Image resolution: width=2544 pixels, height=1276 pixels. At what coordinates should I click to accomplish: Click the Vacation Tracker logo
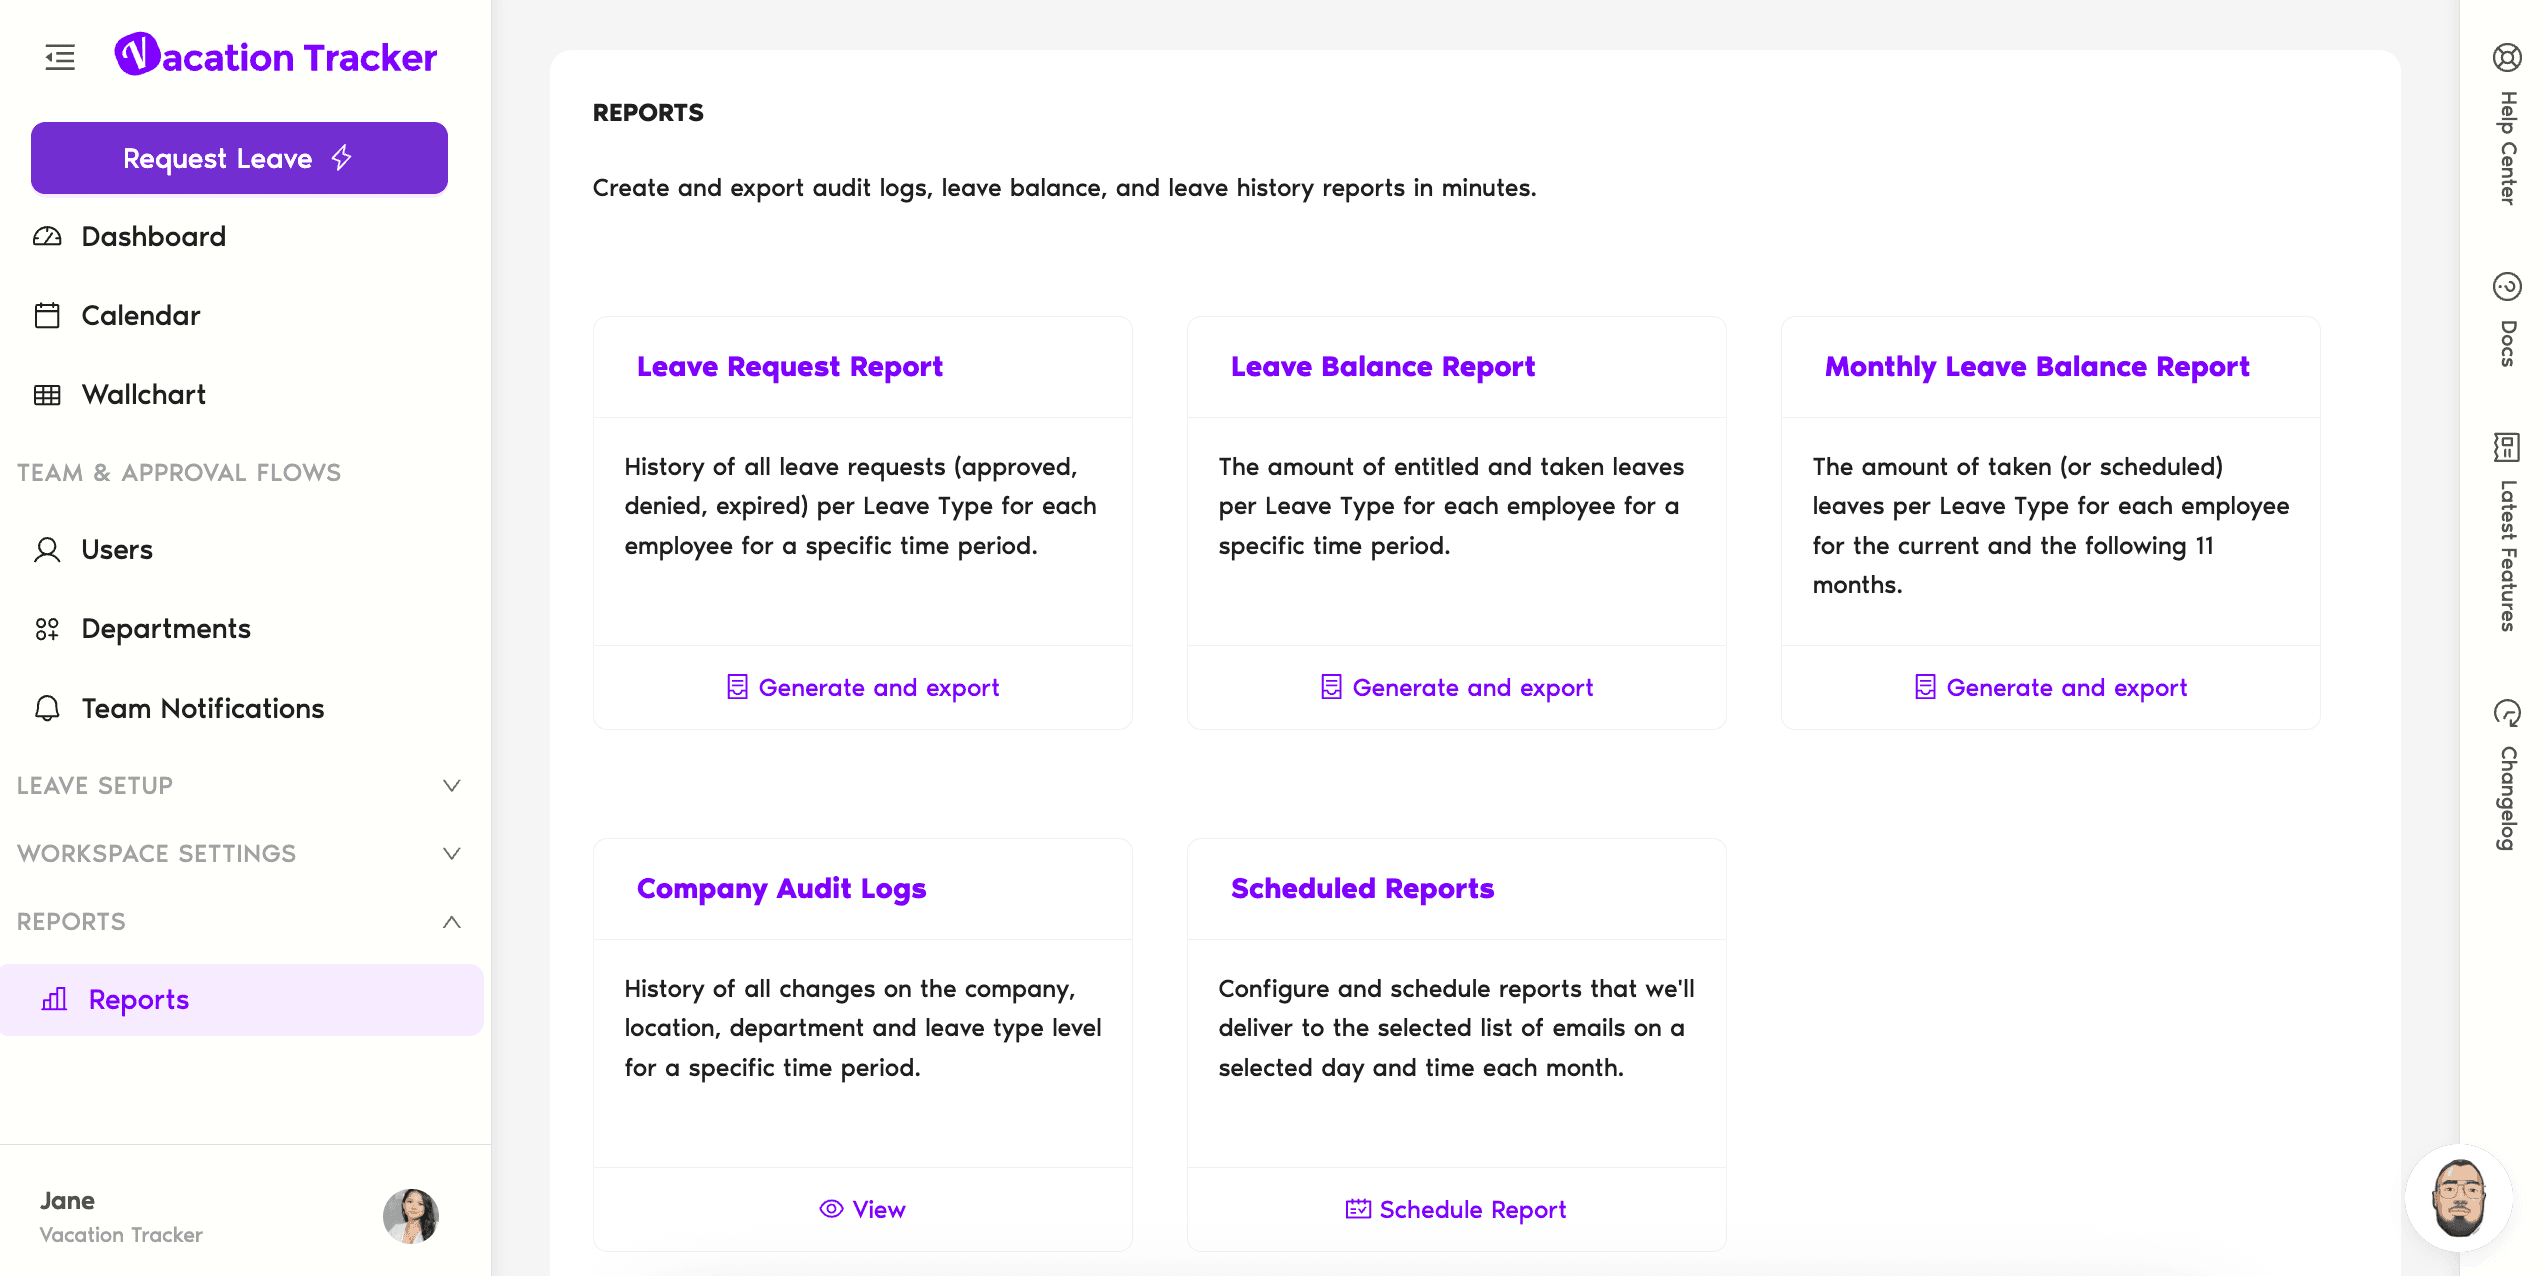(276, 57)
